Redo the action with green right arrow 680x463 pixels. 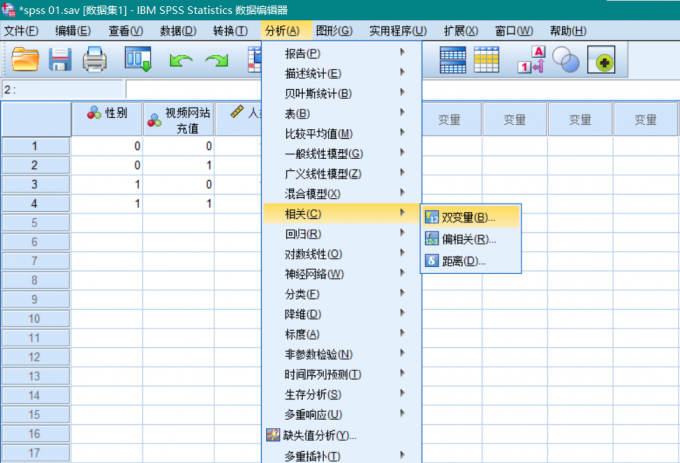tap(217, 60)
